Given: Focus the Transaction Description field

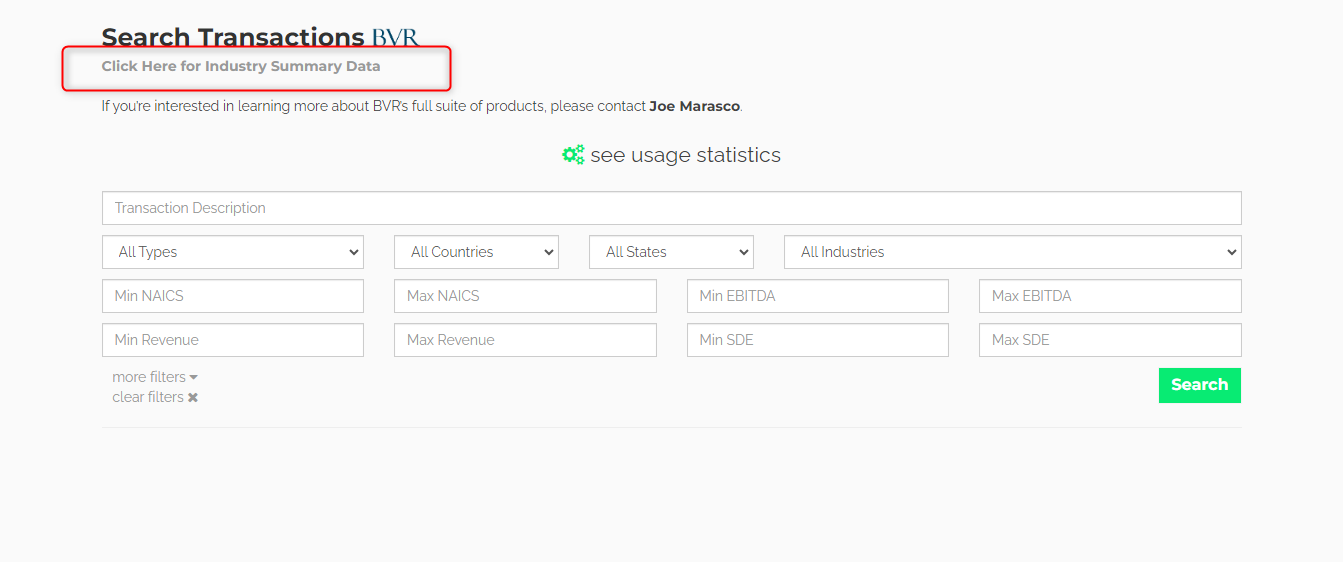Looking at the screenshot, I should tap(671, 208).
